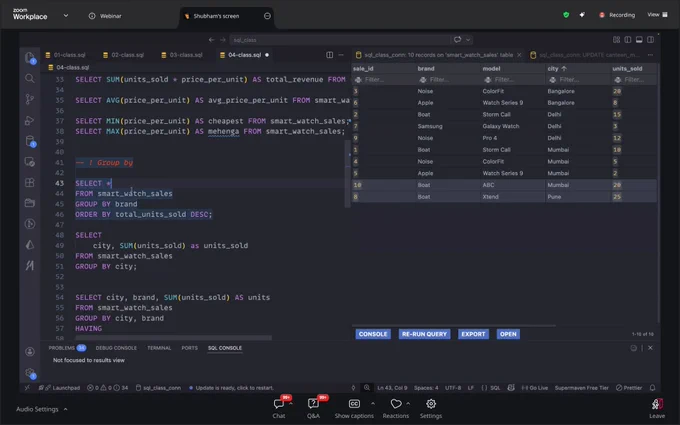Open the Webinar tab in Zoom
The image size is (680, 425).
click(105, 16)
